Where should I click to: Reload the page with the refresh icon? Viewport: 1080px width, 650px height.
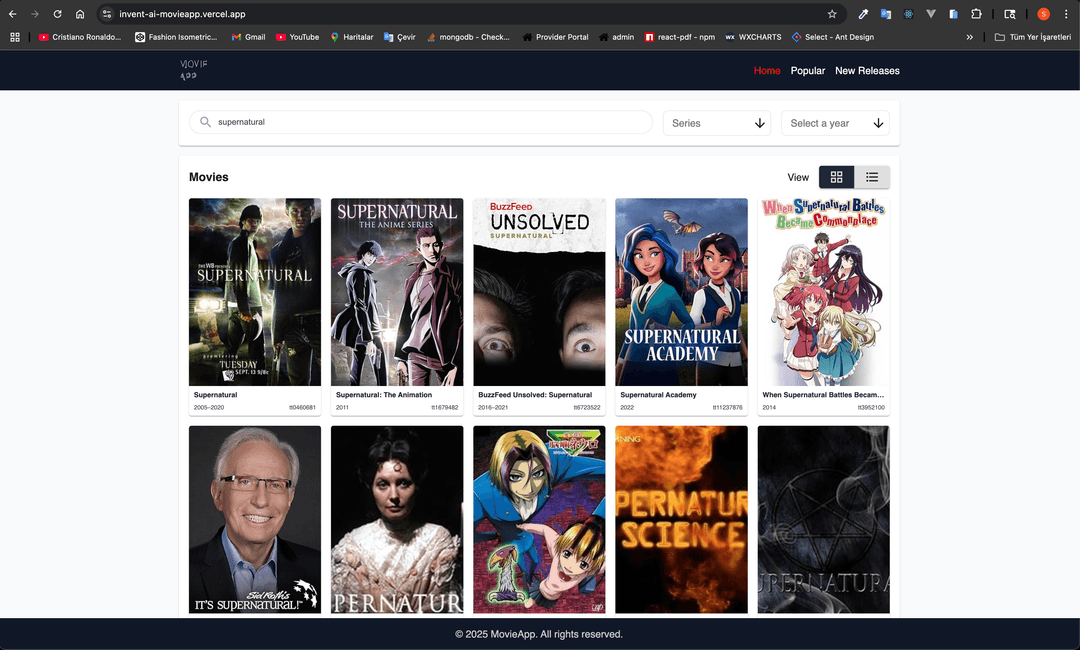(57, 14)
